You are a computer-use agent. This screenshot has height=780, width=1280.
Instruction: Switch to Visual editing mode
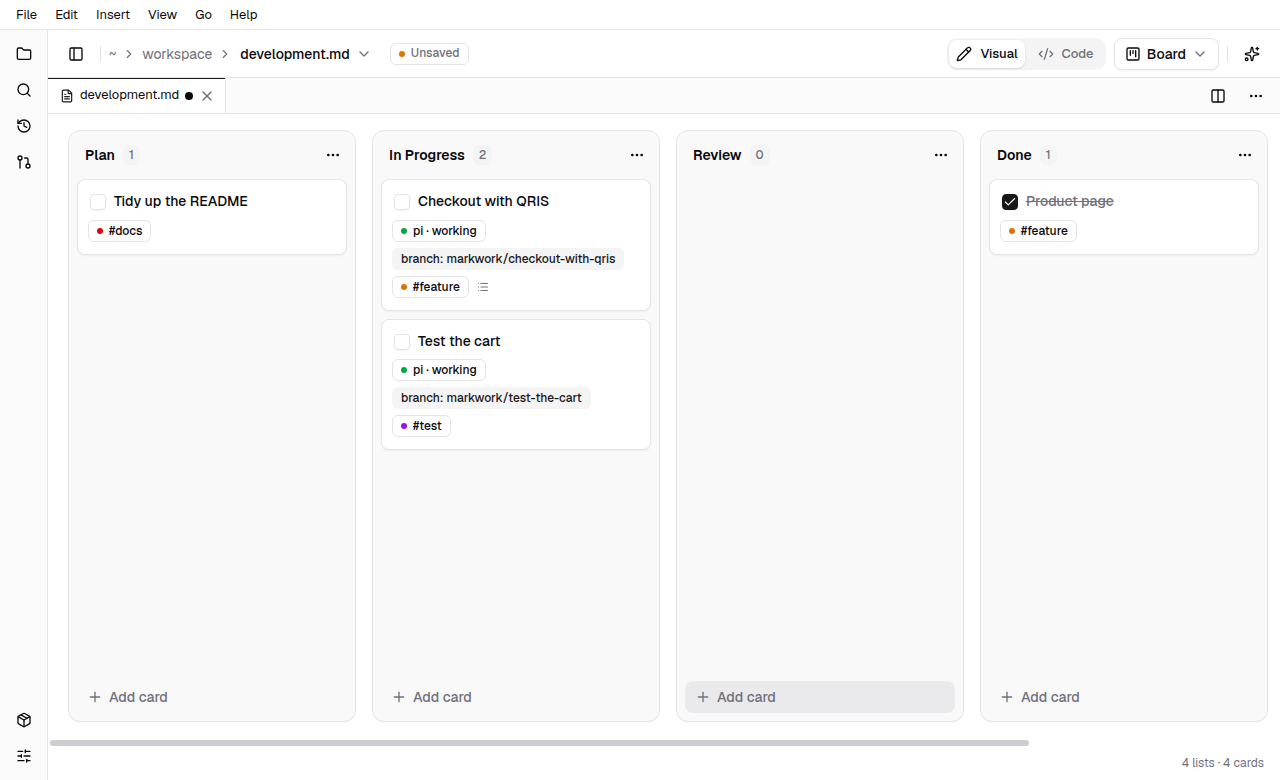tap(987, 54)
